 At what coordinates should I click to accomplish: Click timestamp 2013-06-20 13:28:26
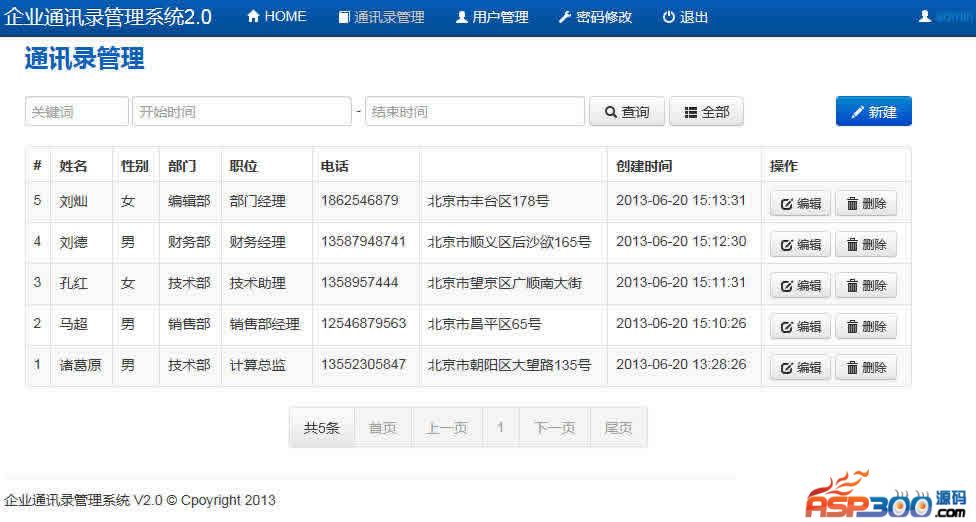(681, 365)
